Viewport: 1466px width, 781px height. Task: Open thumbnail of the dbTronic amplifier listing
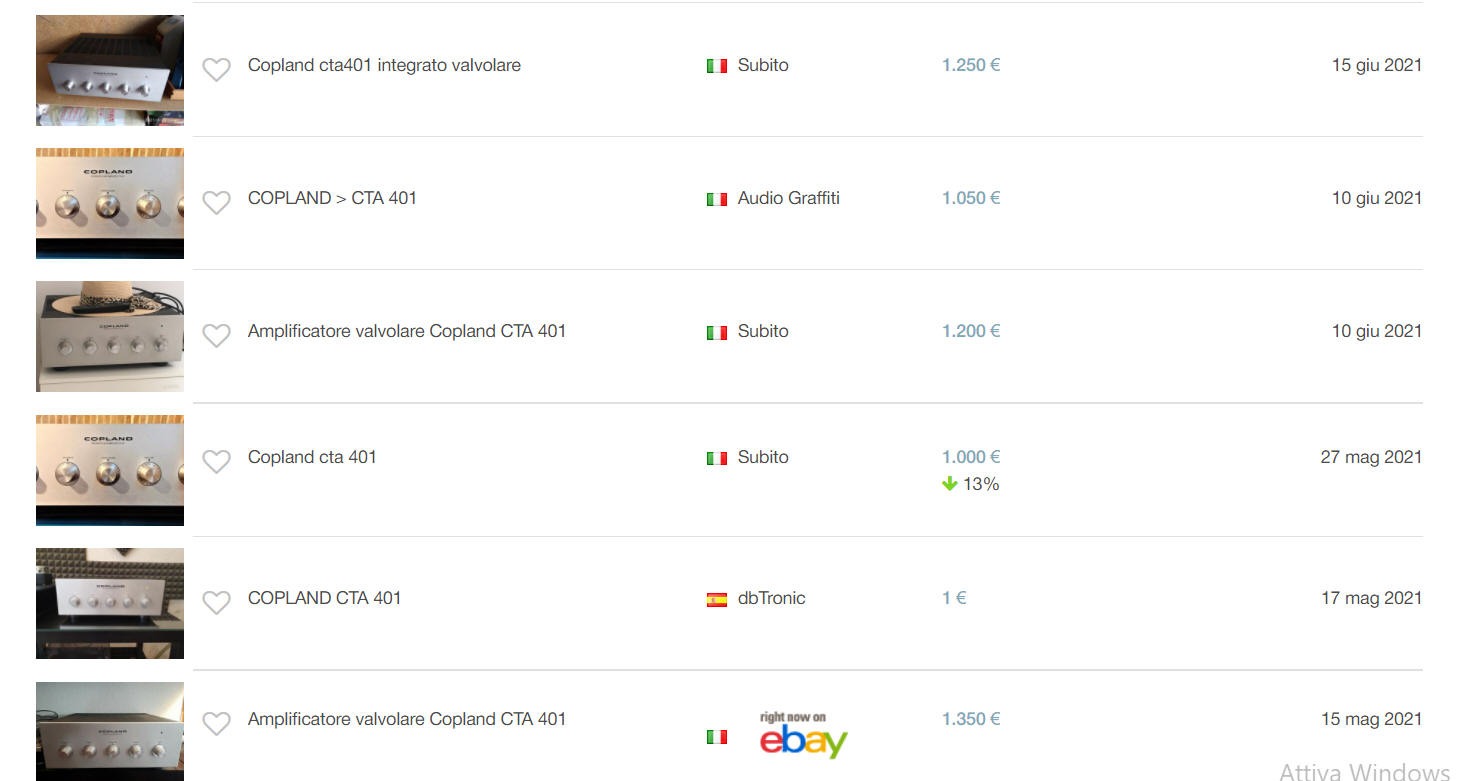(x=110, y=603)
